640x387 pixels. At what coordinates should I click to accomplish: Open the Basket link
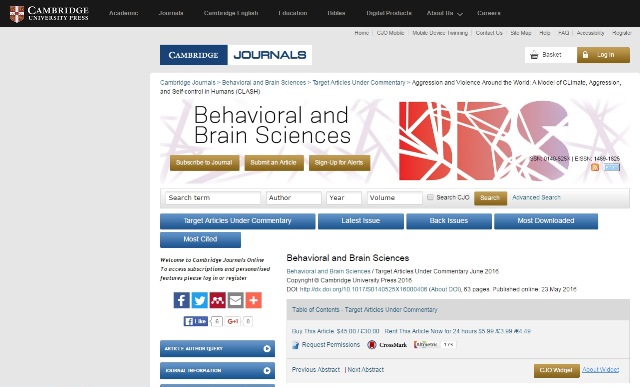[x=551, y=55]
